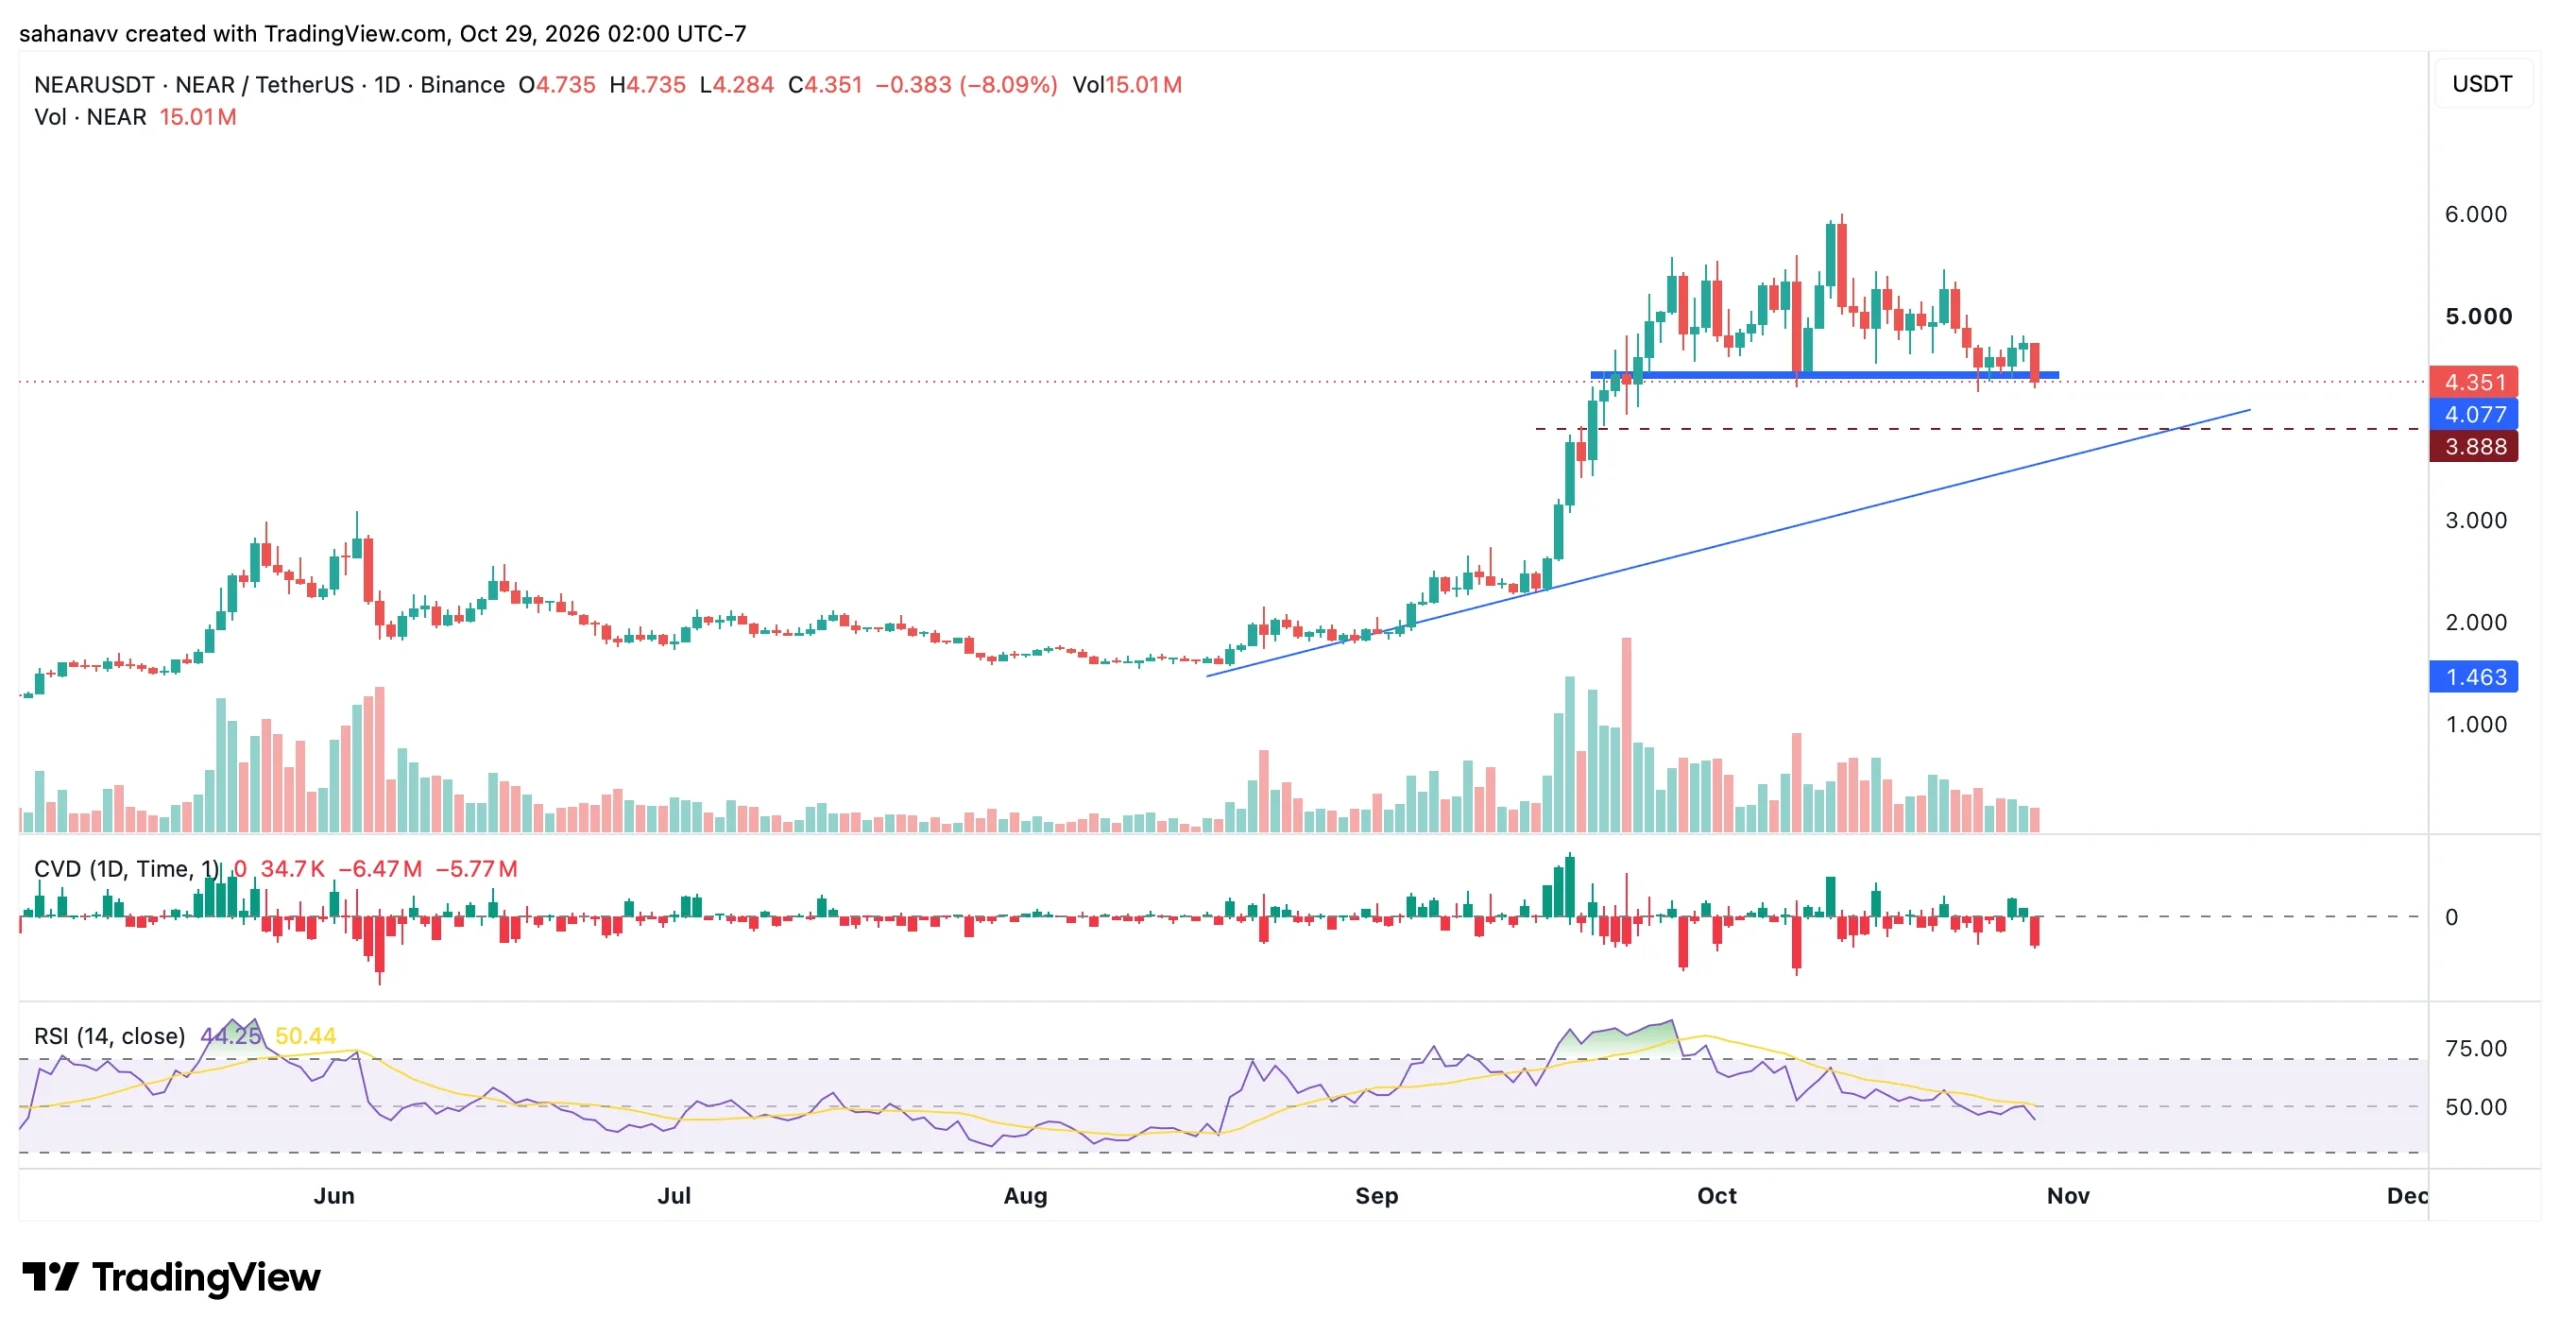Image resolution: width=2560 pixels, height=1334 pixels.
Task: Click the RSI 75.00 axis label
Action: tap(2475, 1048)
